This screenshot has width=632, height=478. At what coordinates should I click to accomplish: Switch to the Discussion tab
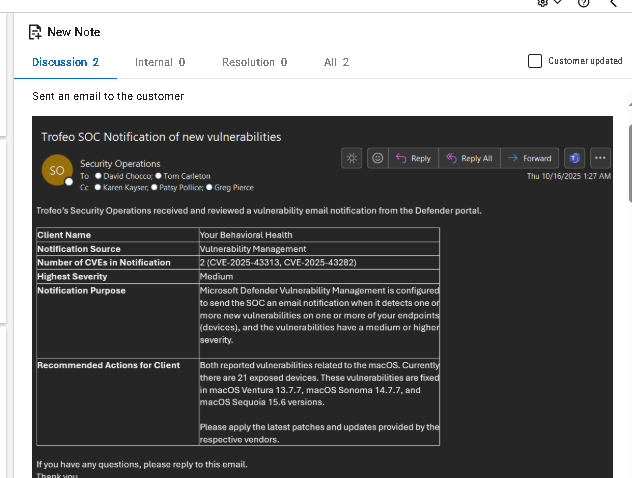tap(65, 62)
